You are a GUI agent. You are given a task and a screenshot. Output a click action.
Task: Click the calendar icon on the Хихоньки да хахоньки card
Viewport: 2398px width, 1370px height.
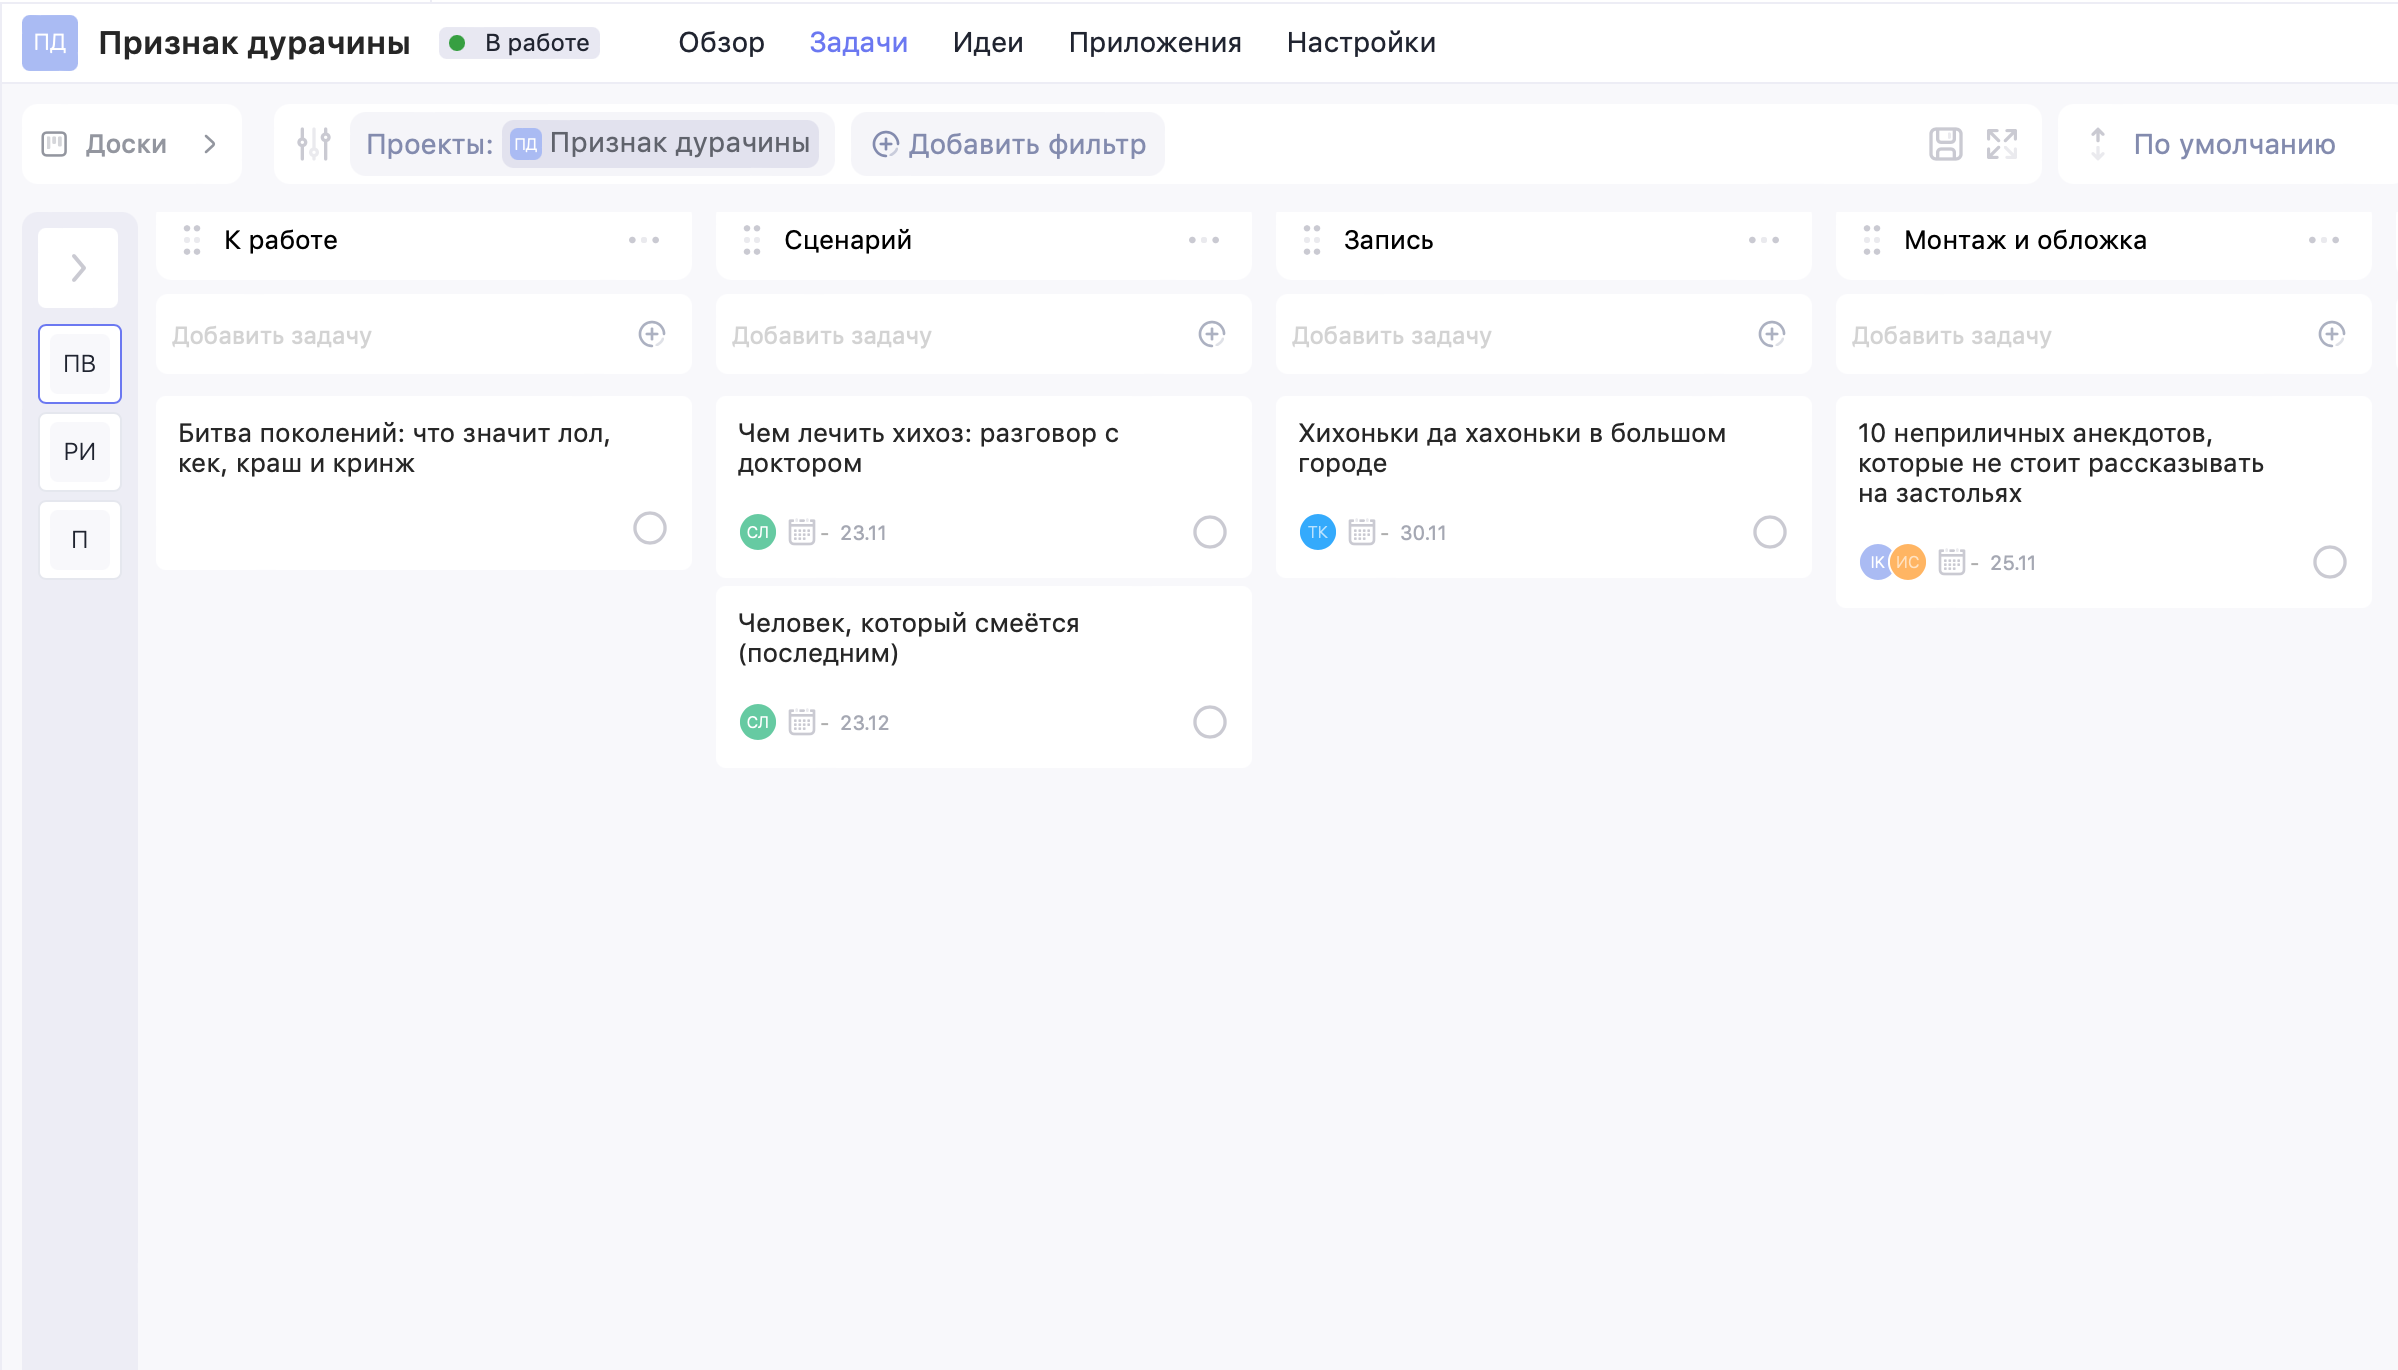pyautogui.click(x=1361, y=532)
